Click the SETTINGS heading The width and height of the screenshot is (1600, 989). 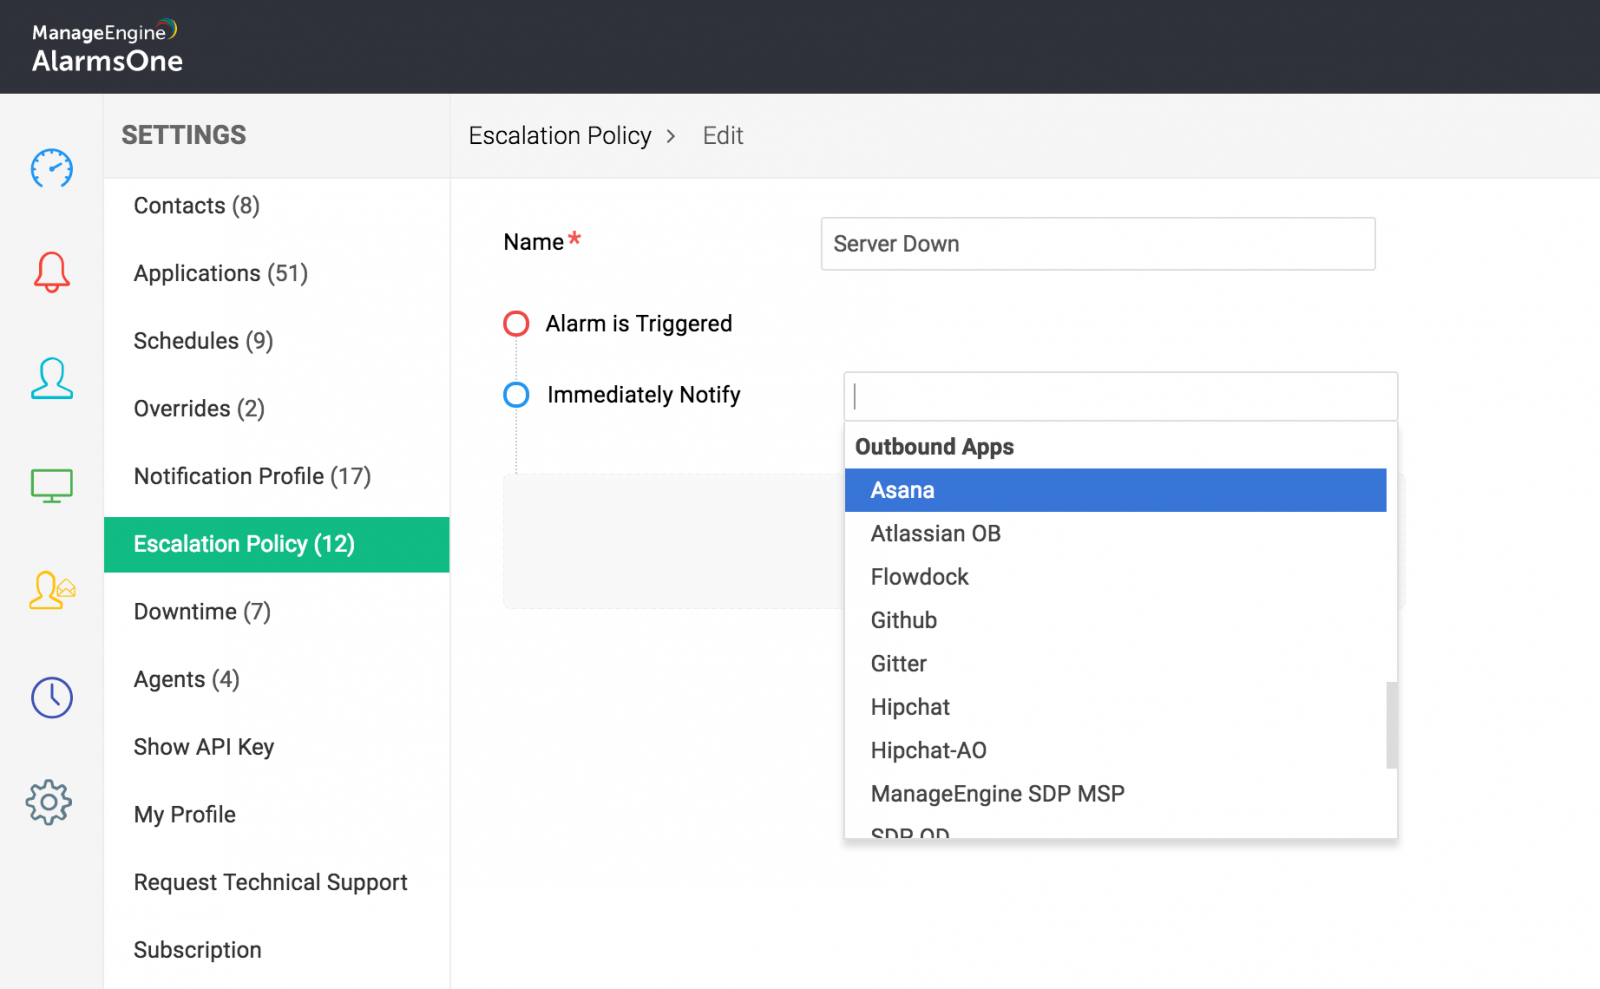(184, 135)
